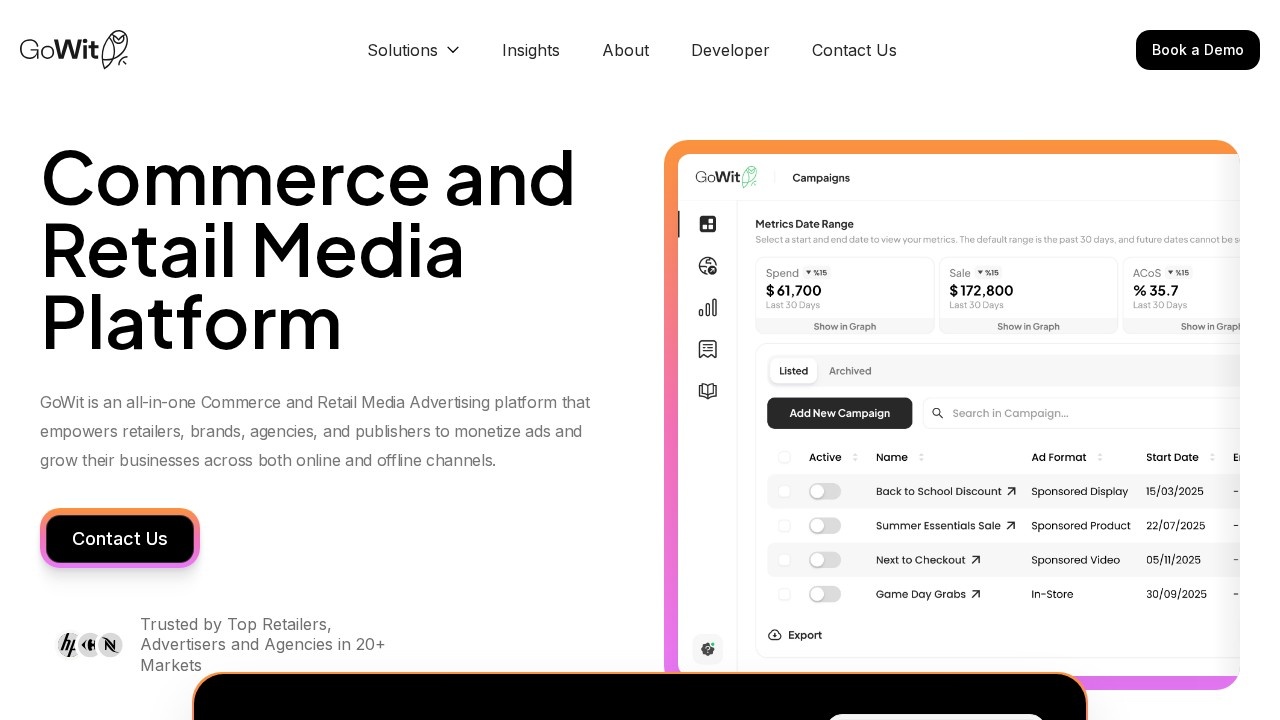This screenshot has width=1280, height=720.
Task: Enable the Next to Checkout campaign switch
Action: tap(825, 560)
